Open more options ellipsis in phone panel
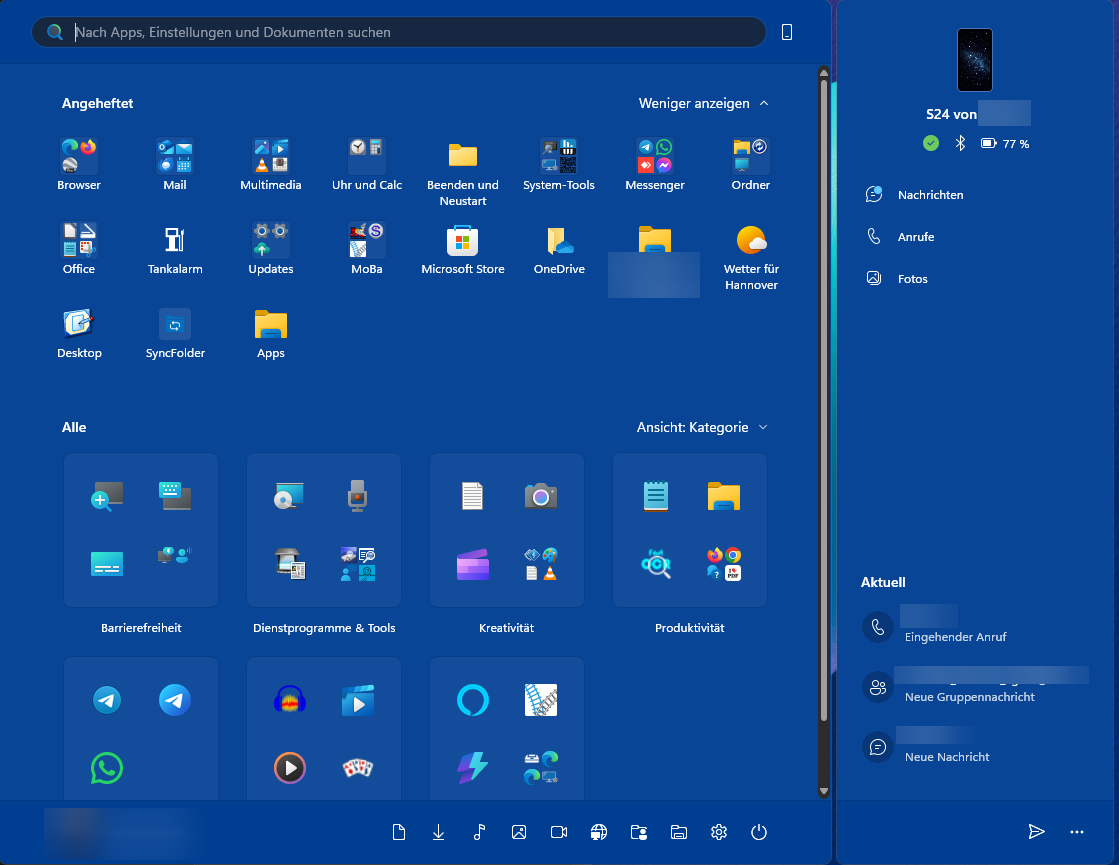This screenshot has height=865, width=1119. [x=1077, y=831]
